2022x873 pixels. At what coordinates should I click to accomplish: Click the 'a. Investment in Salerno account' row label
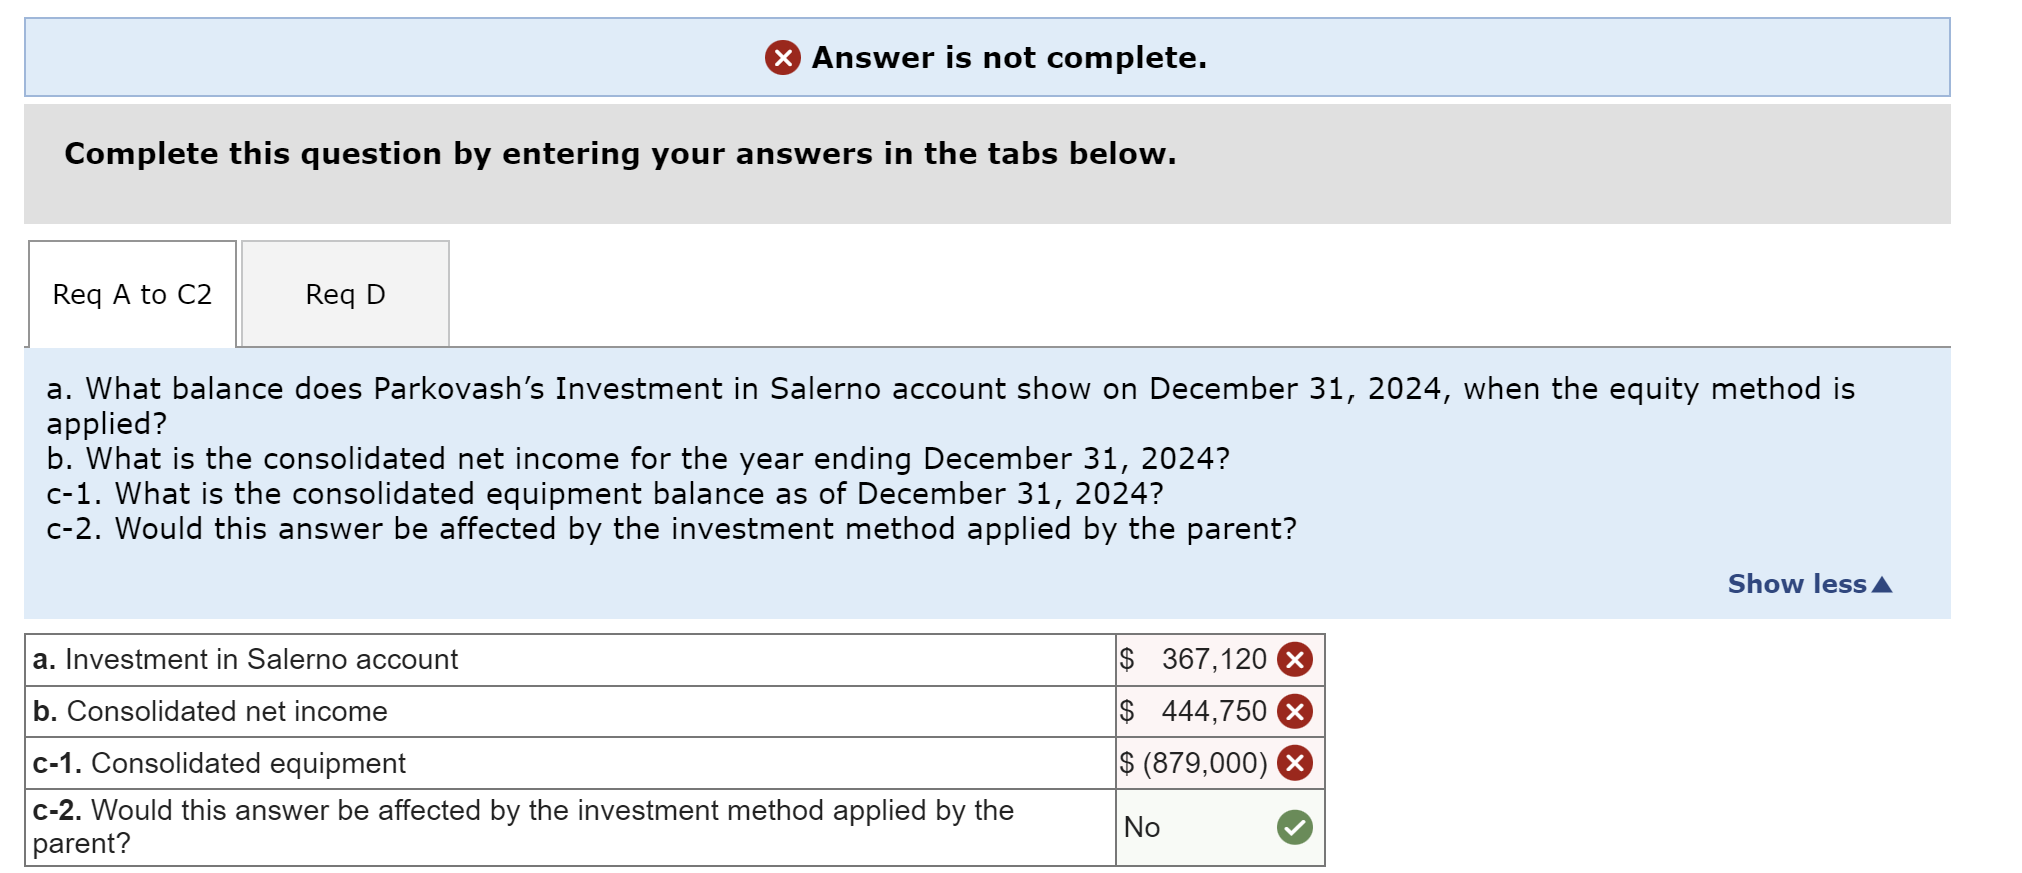[245, 660]
